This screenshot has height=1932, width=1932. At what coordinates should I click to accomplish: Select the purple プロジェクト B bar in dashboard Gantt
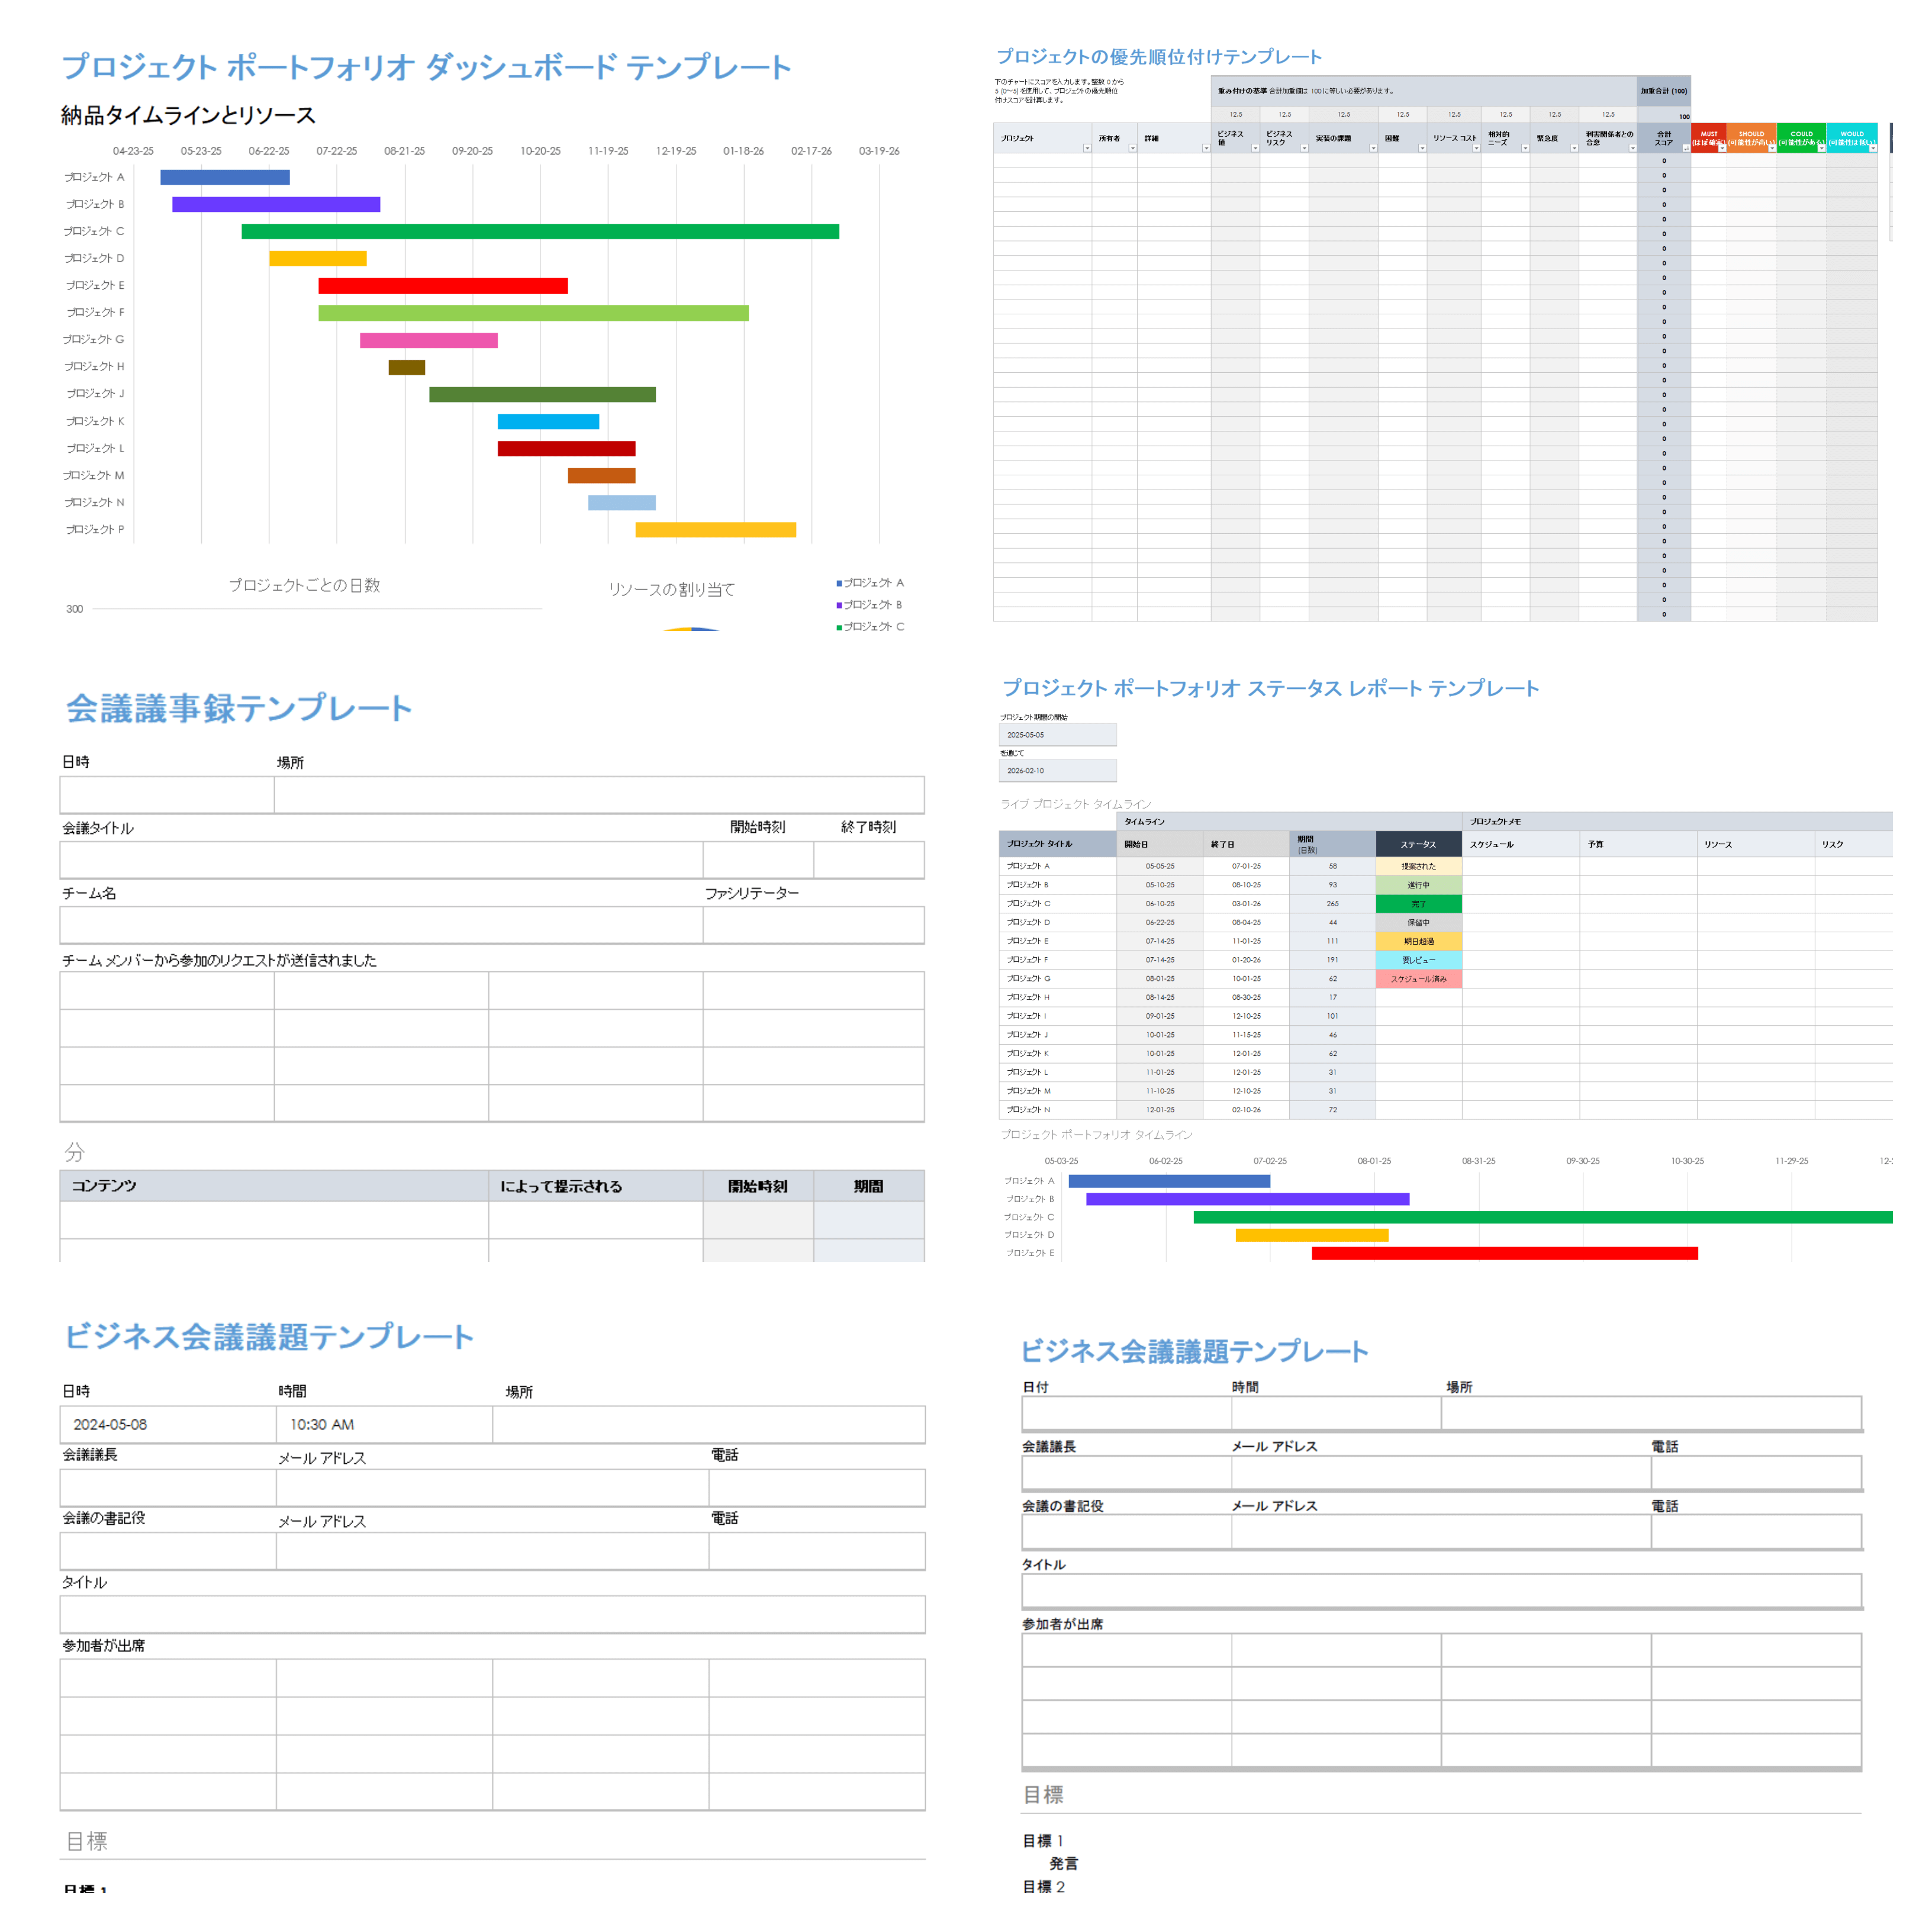coord(276,204)
